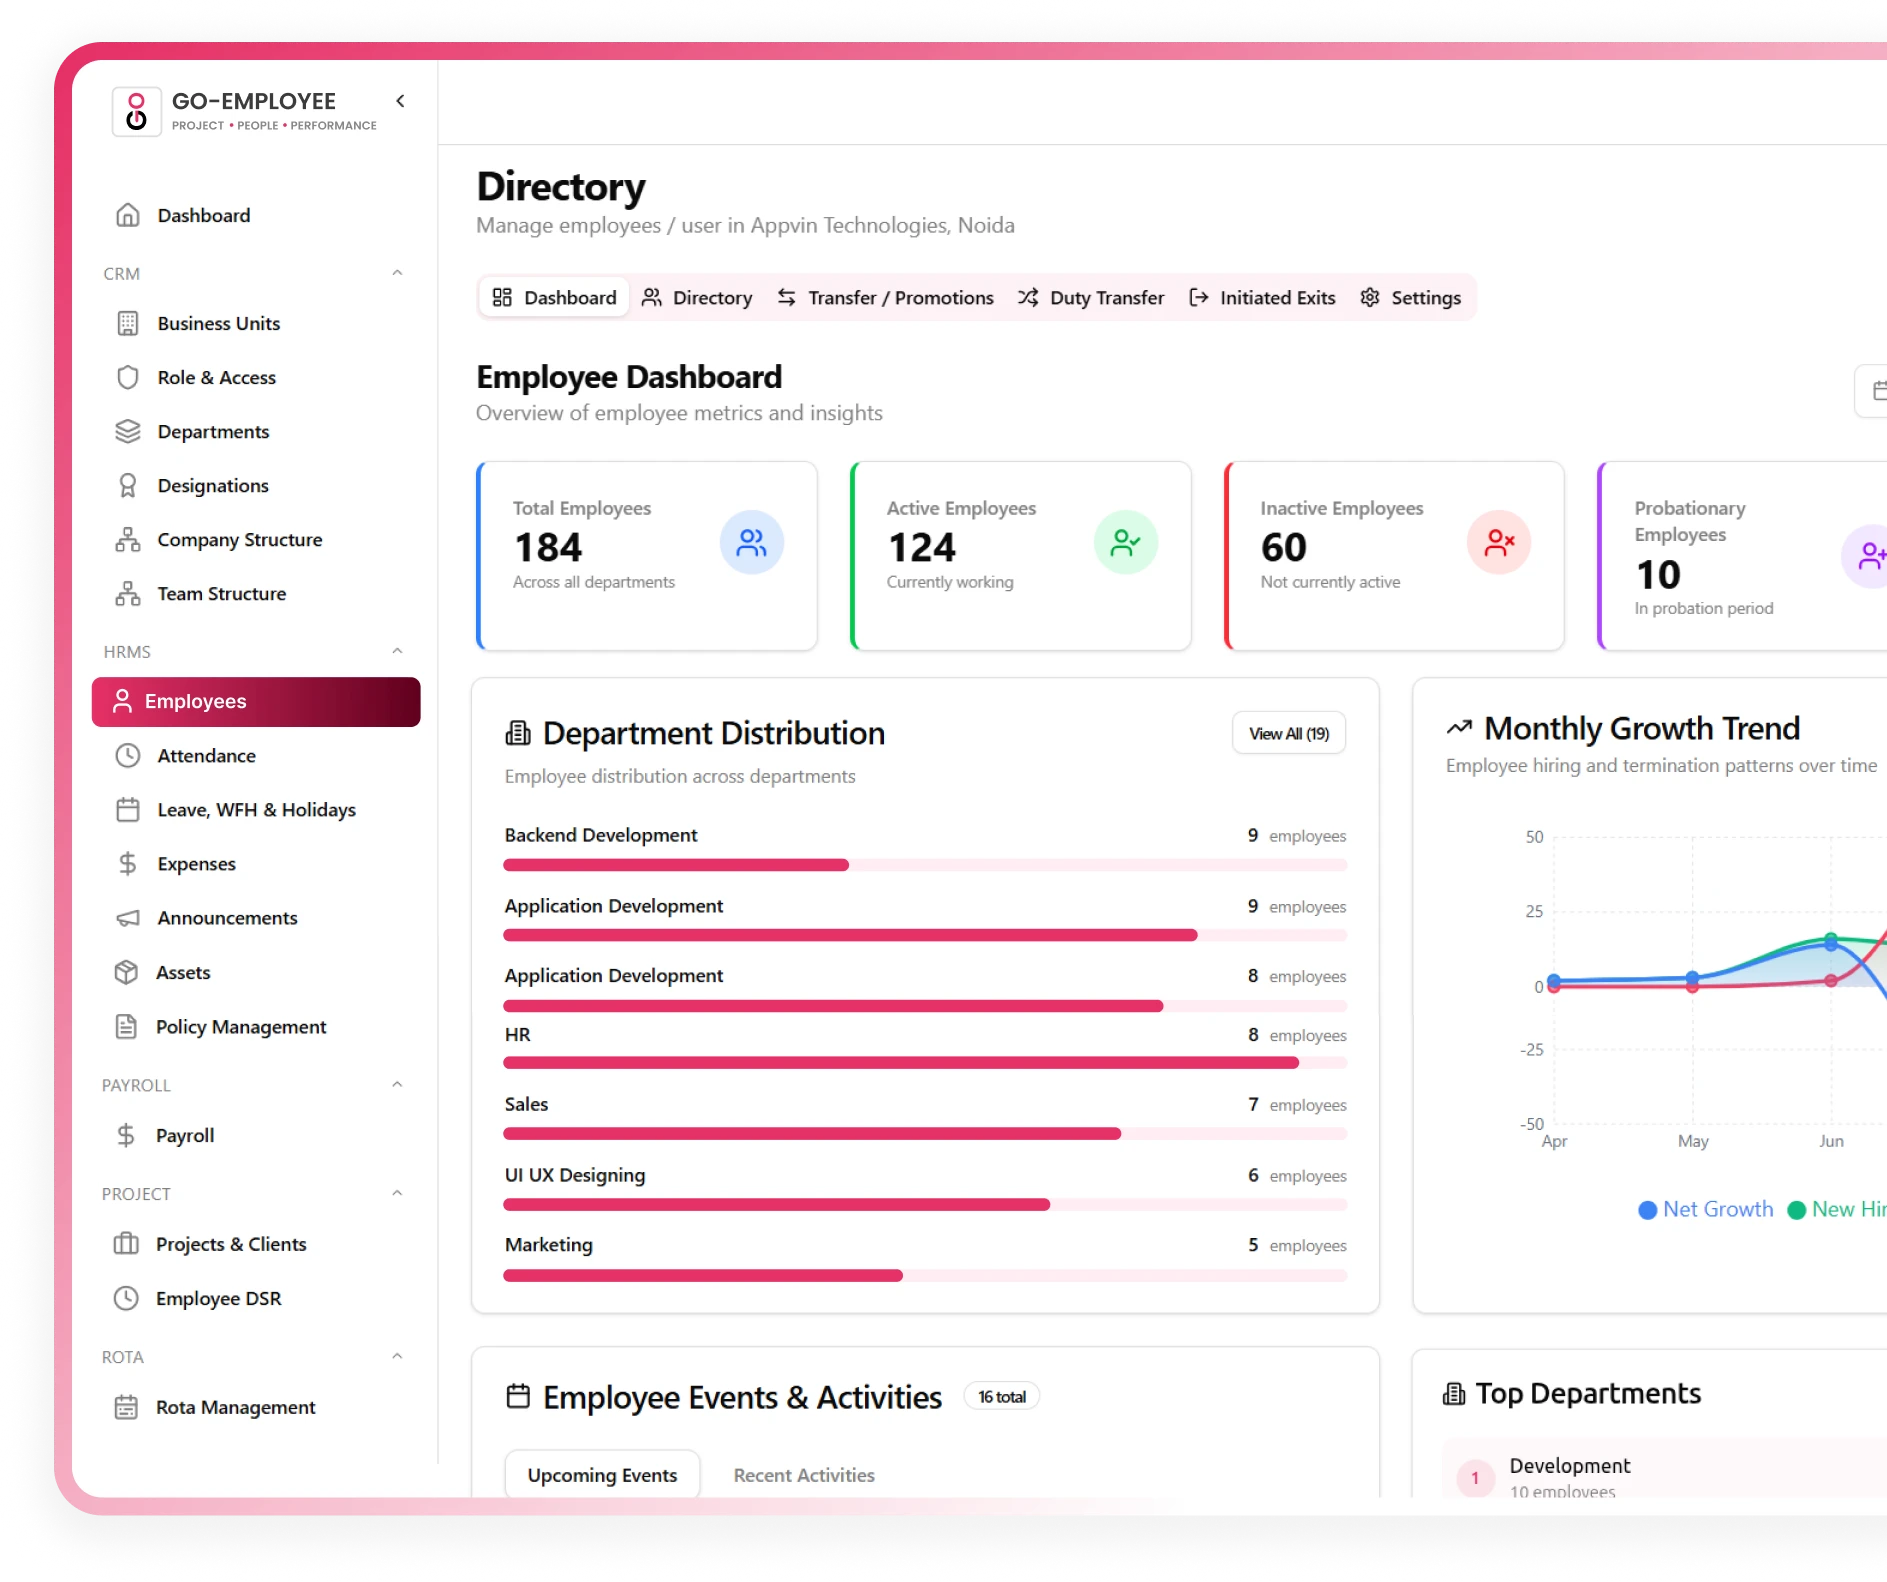Switch to the Directory tab

tap(697, 297)
